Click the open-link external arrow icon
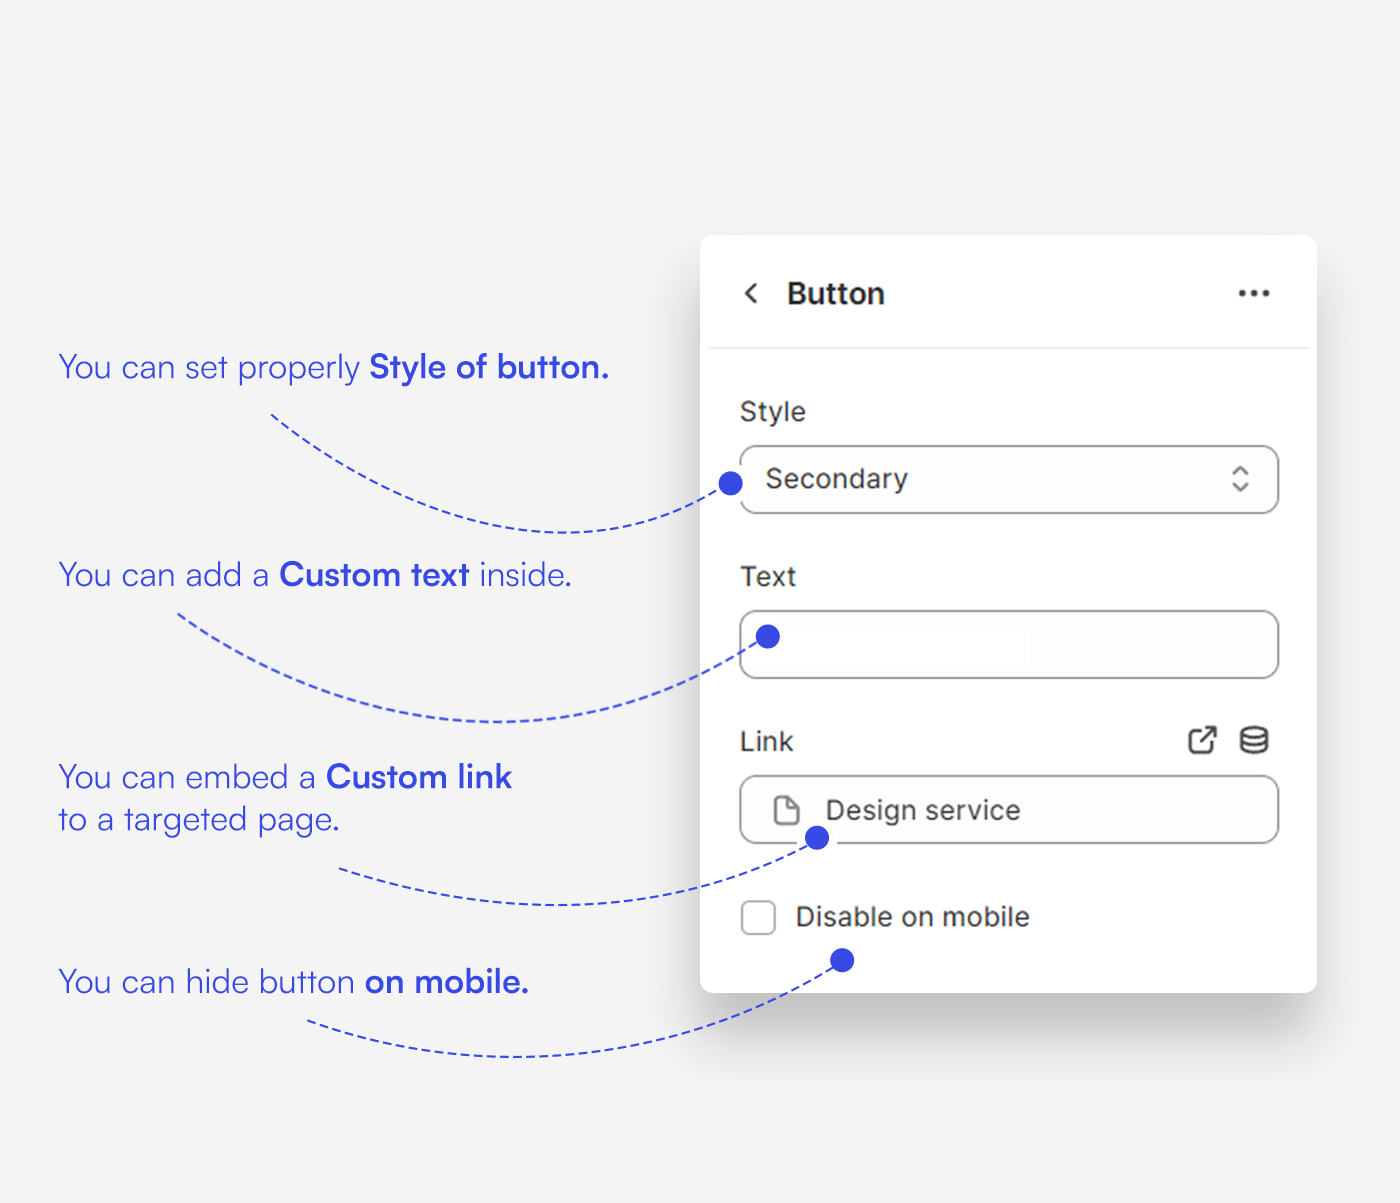This screenshot has width=1400, height=1203. tap(1202, 740)
